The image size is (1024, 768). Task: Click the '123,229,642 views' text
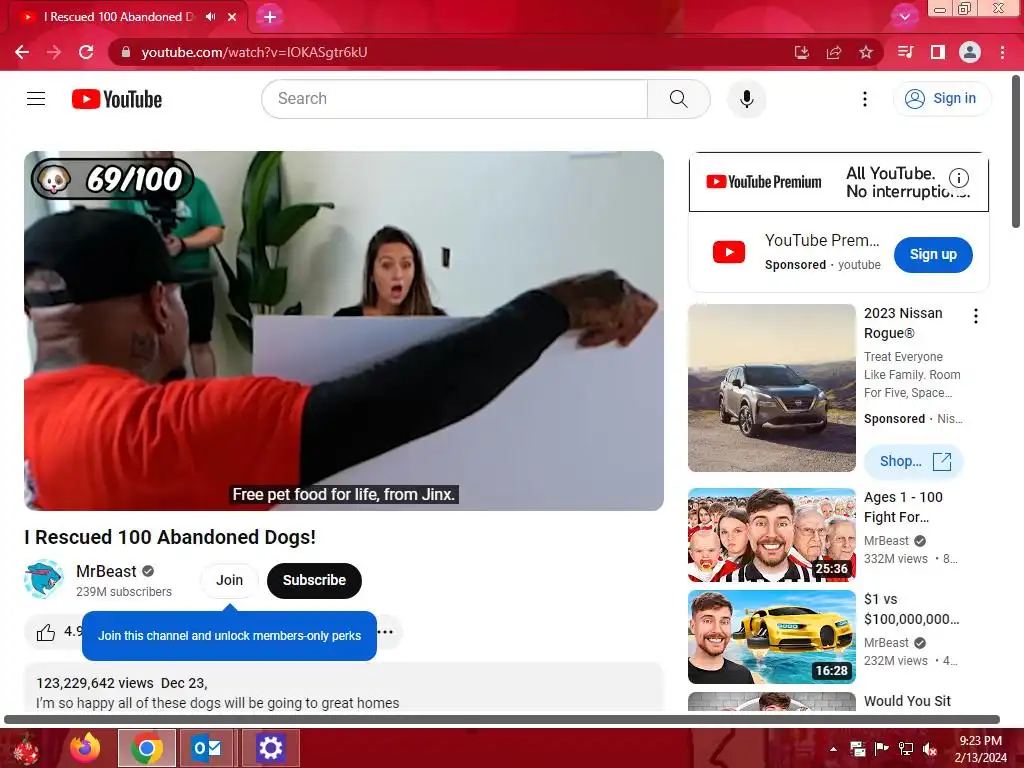95,683
